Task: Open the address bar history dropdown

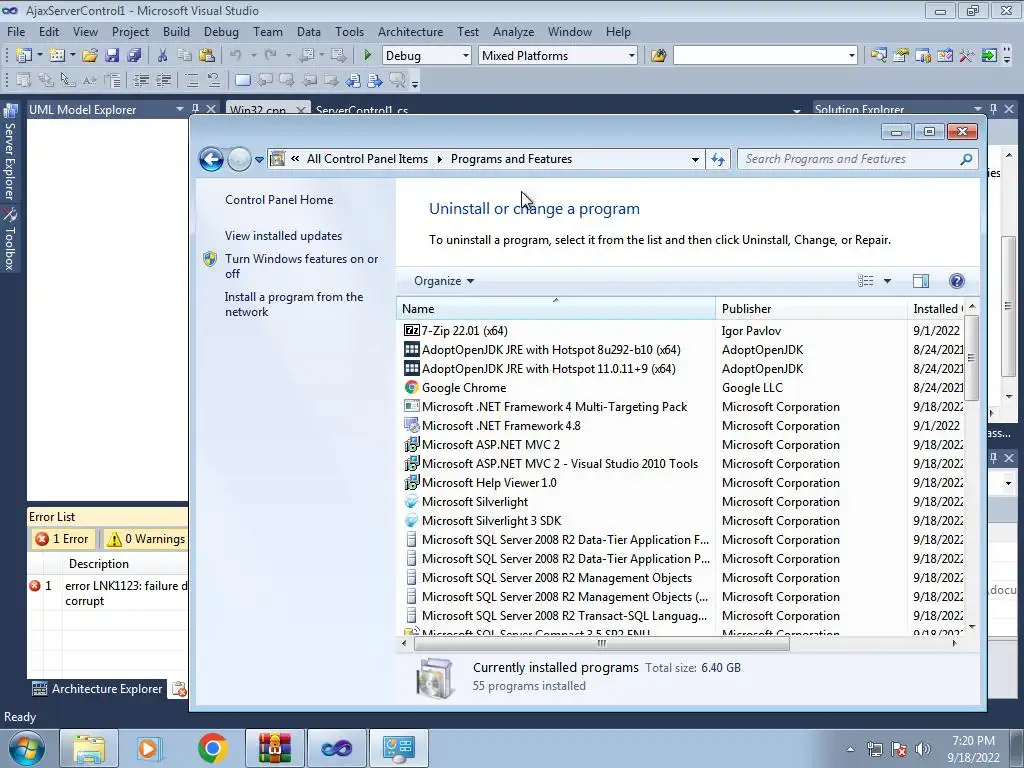Action: tap(696, 159)
